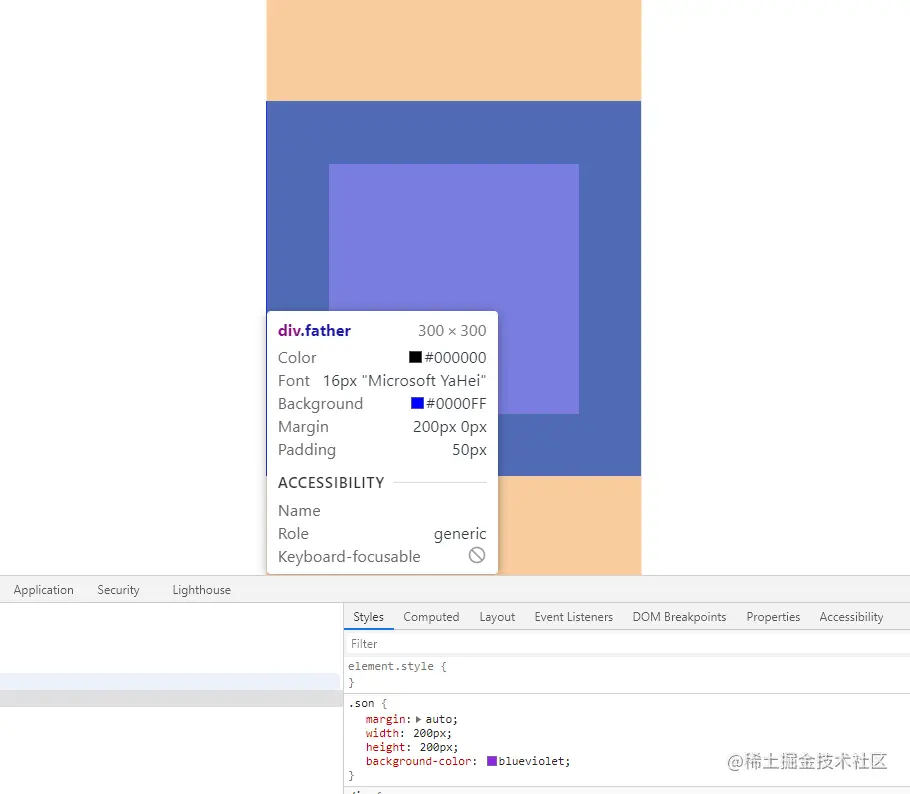This screenshot has height=794, width=910.
Task: Select the Styles tab
Action: tap(368, 617)
